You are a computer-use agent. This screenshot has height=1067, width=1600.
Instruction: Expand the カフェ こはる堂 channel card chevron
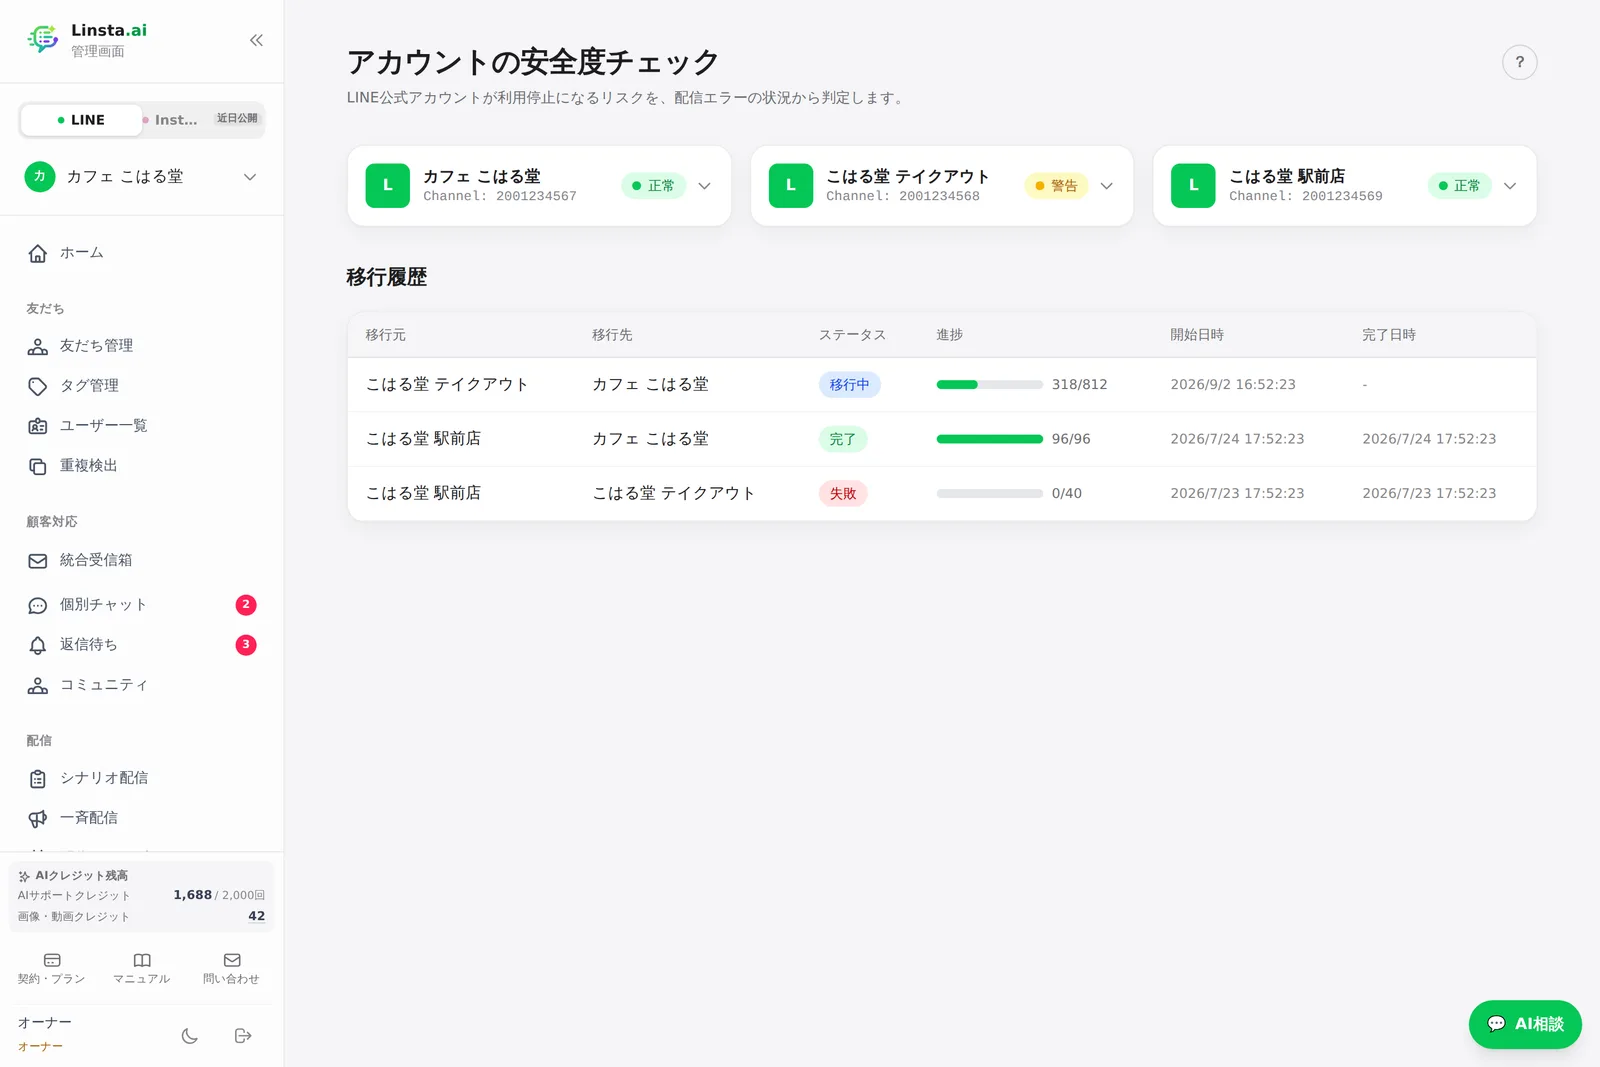704,186
